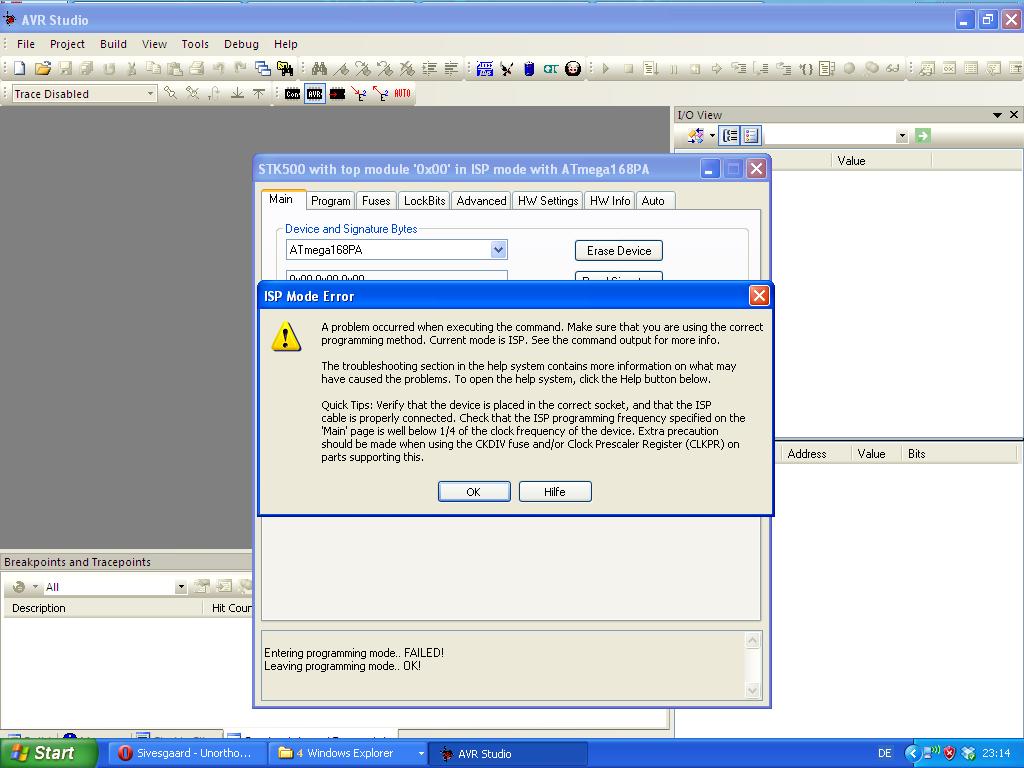This screenshot has width=1024, height=768.
Task: Open the I/O View panel menu arrow
Action: coord(997,115)
